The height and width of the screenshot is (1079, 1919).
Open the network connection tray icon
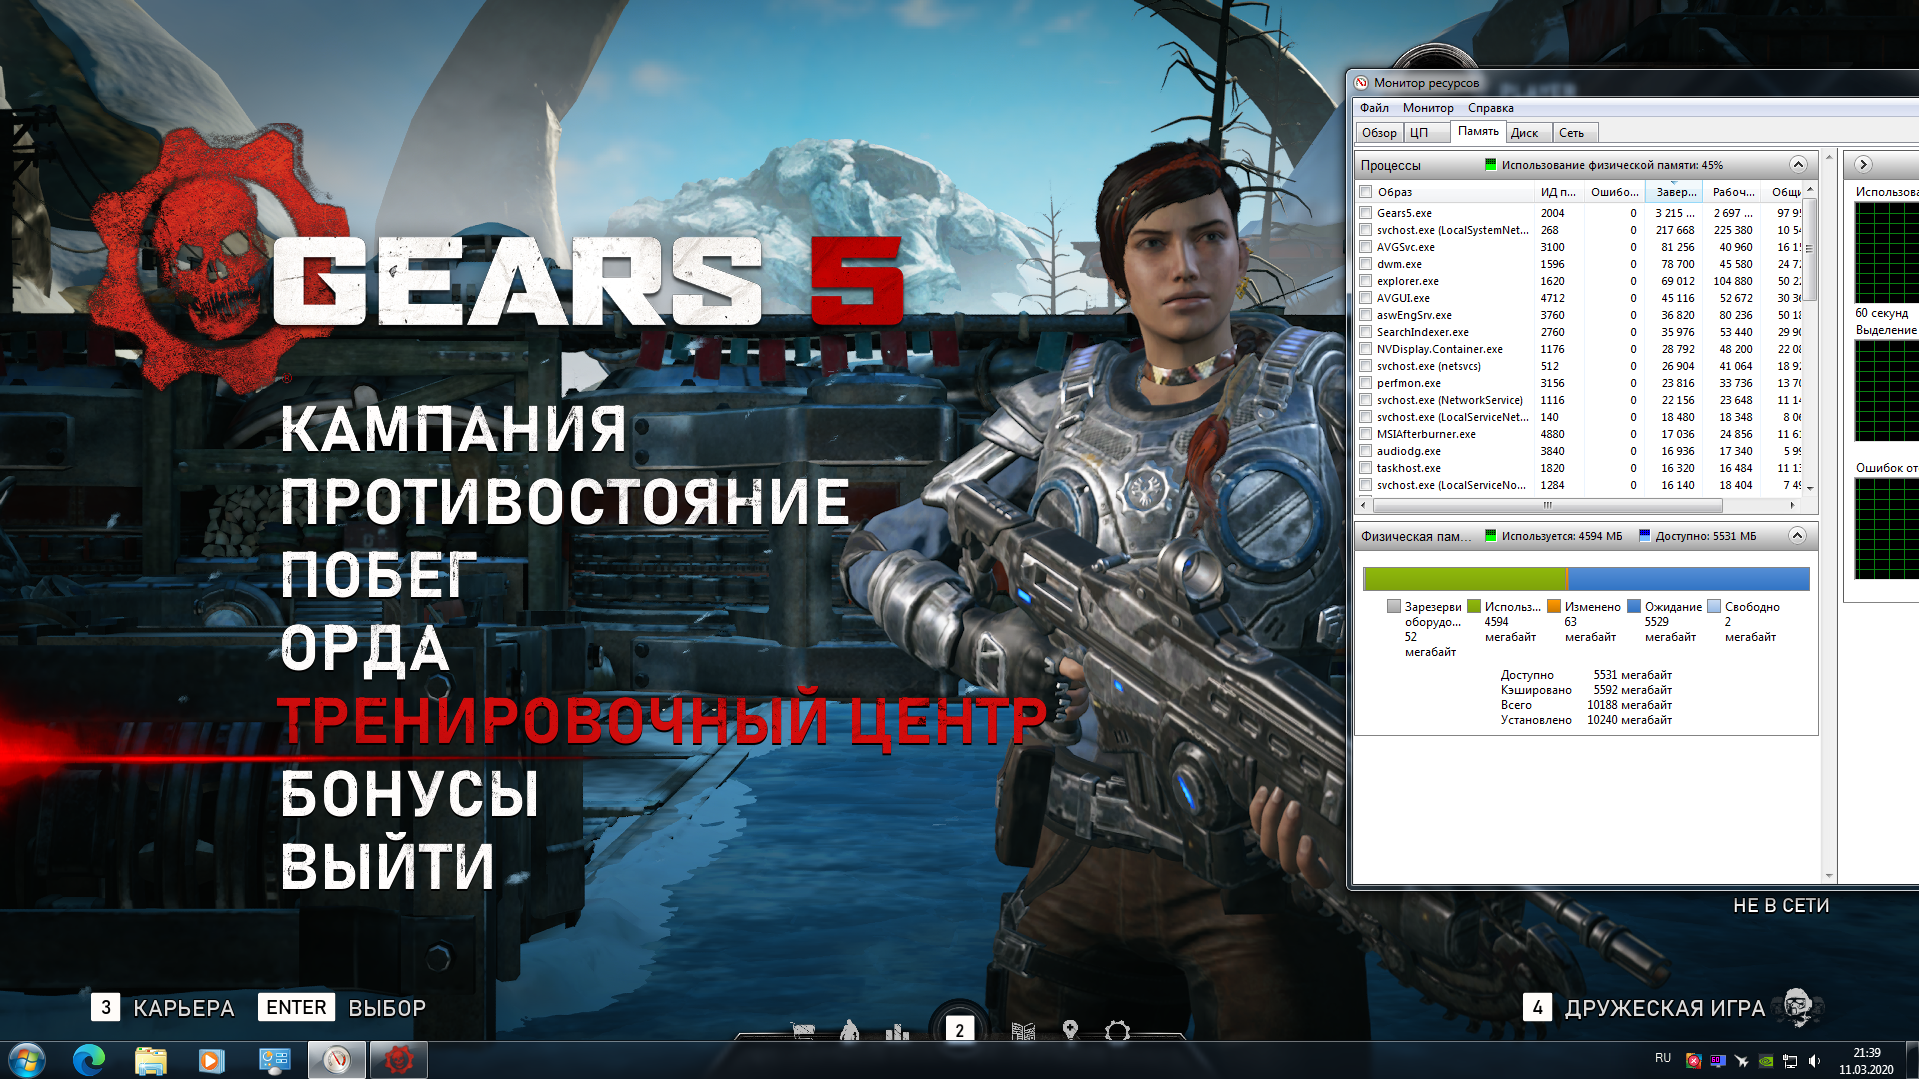(1790, 1061)
